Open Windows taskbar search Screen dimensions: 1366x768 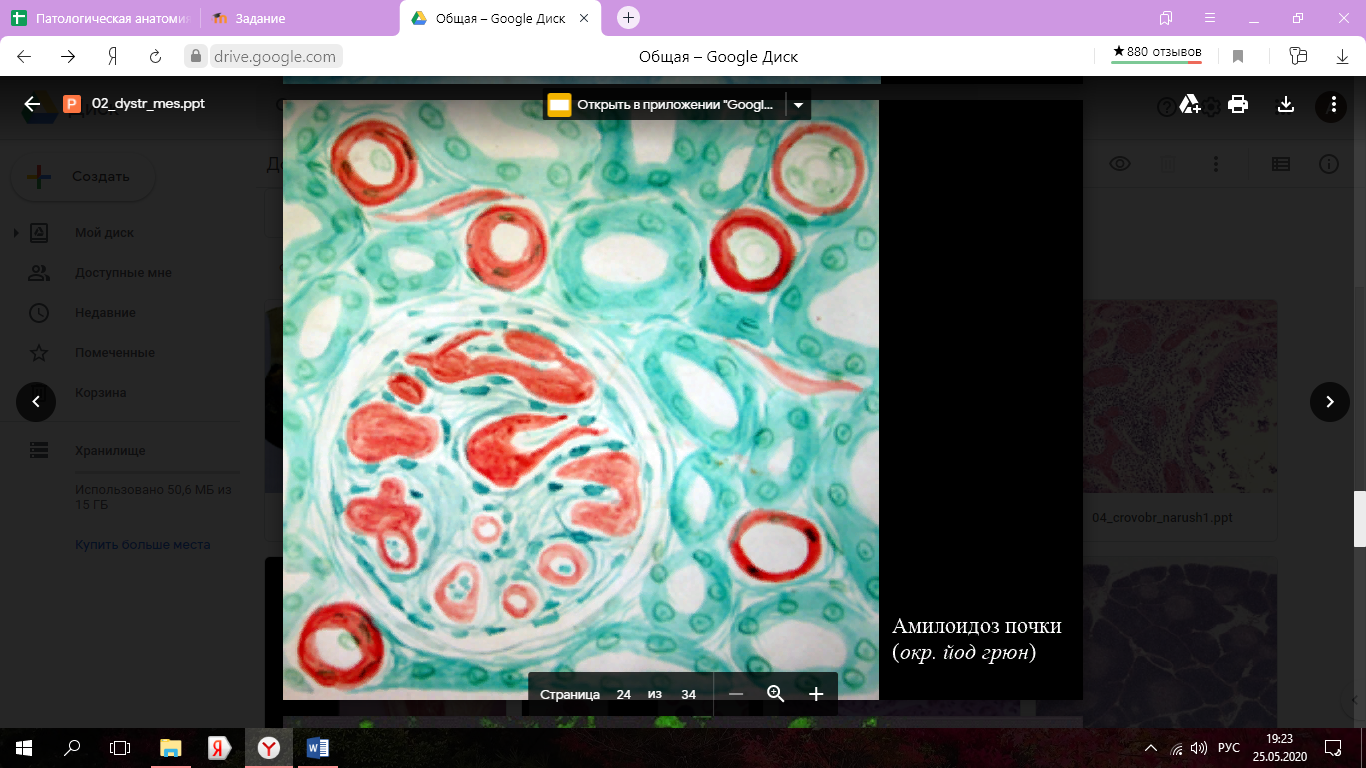(x=72, y=747)
